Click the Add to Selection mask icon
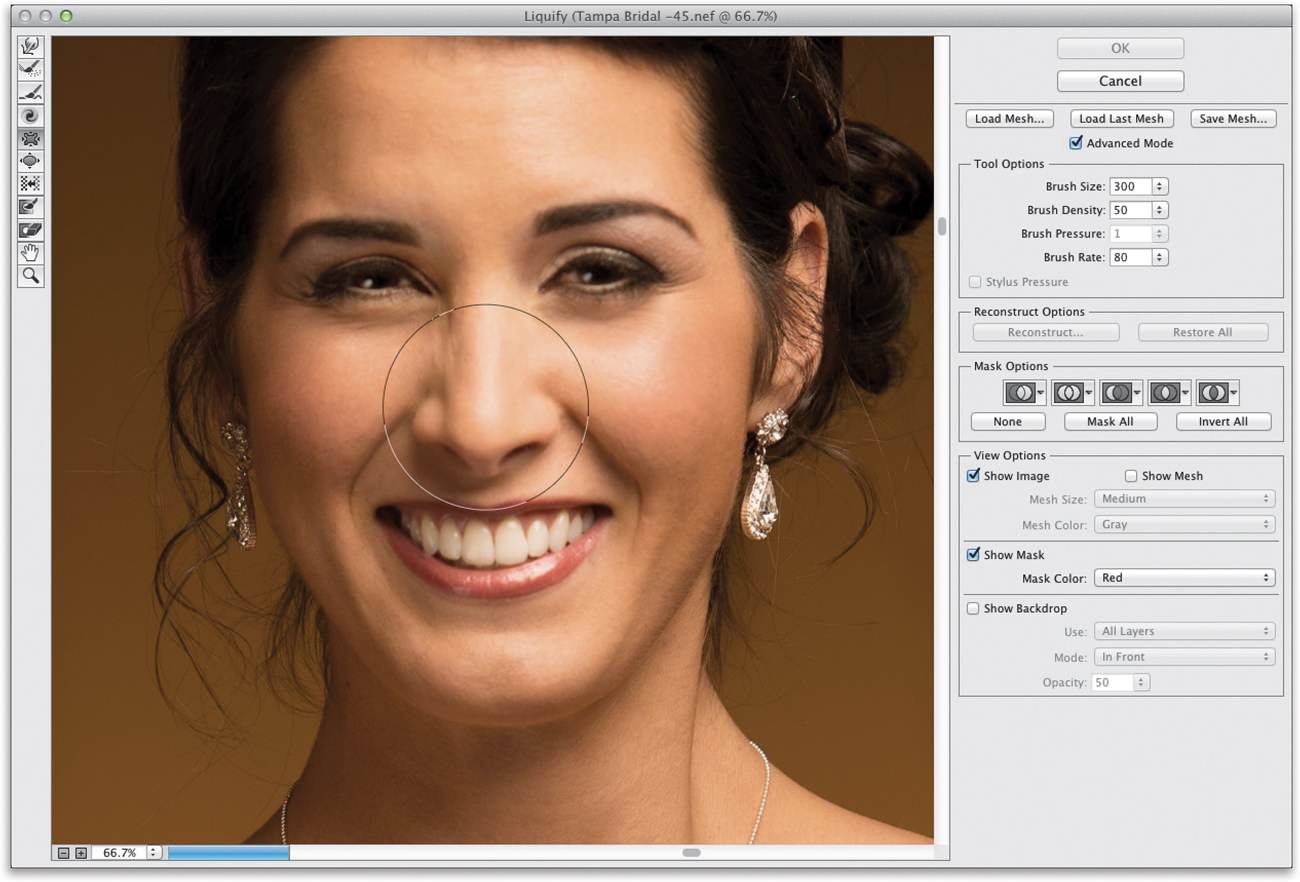This screenshot has height=882, width=1300. coord(1072,392)
